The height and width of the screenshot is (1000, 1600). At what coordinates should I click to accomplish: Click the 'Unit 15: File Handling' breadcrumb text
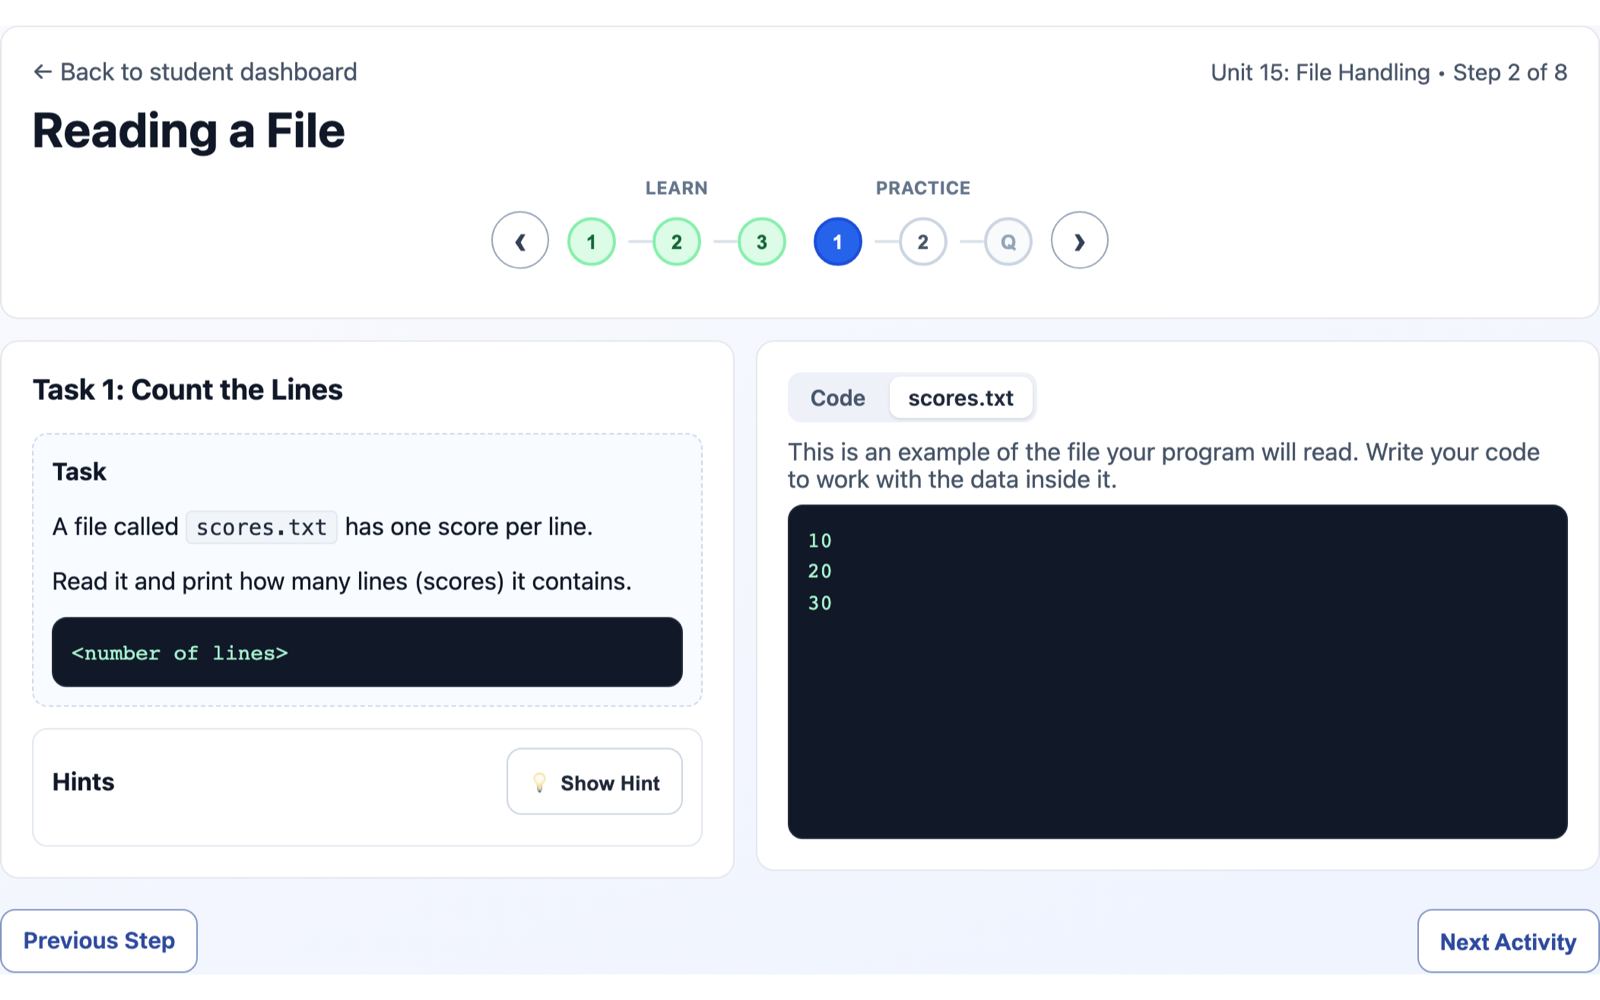pyautogui.click(x=1320, y=73)
